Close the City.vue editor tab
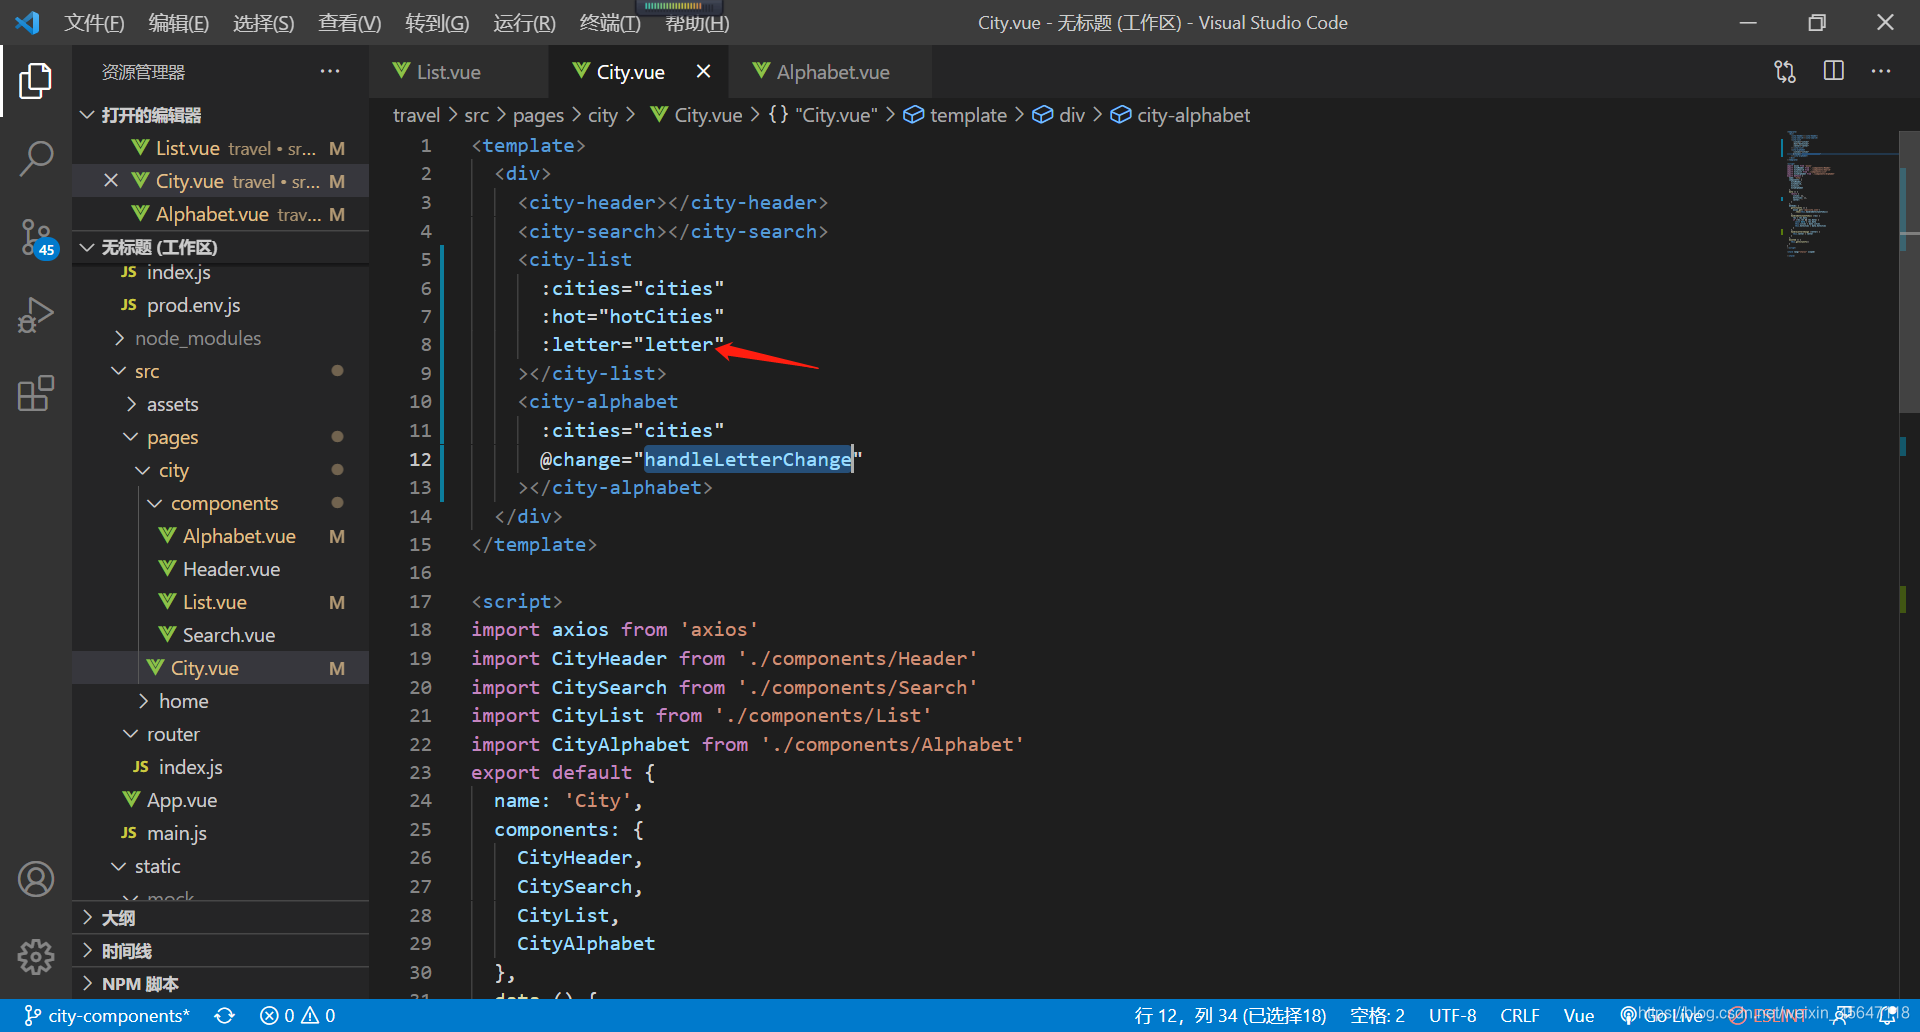 coord(703,72)
